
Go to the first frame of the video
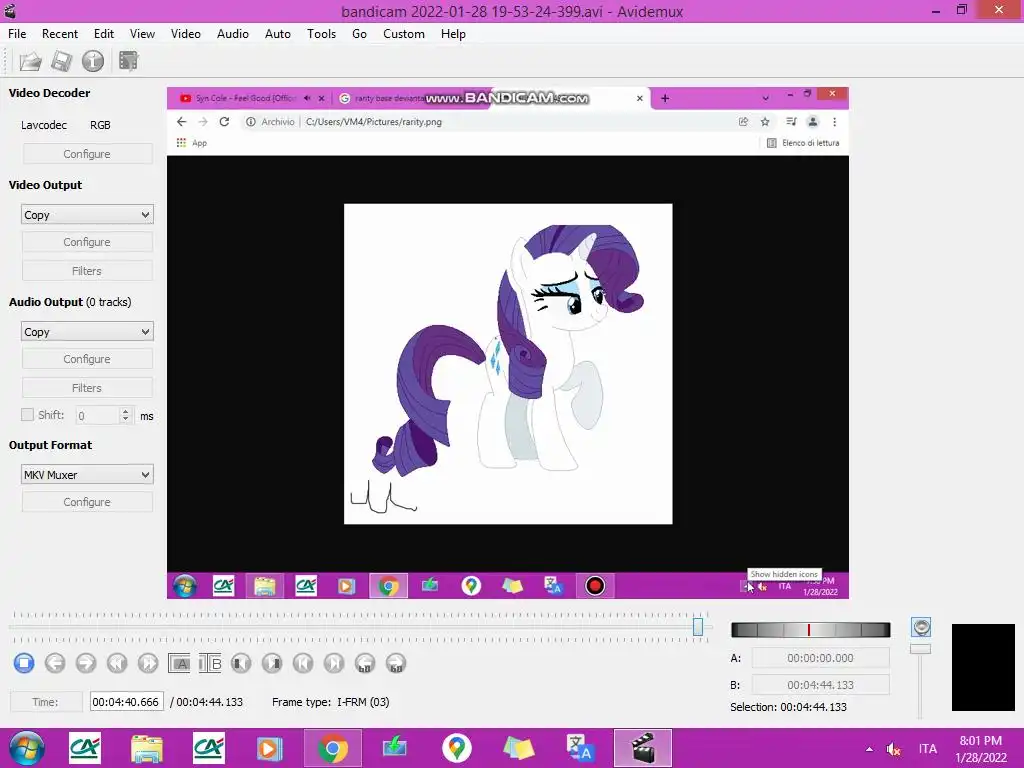coord(303,664)
